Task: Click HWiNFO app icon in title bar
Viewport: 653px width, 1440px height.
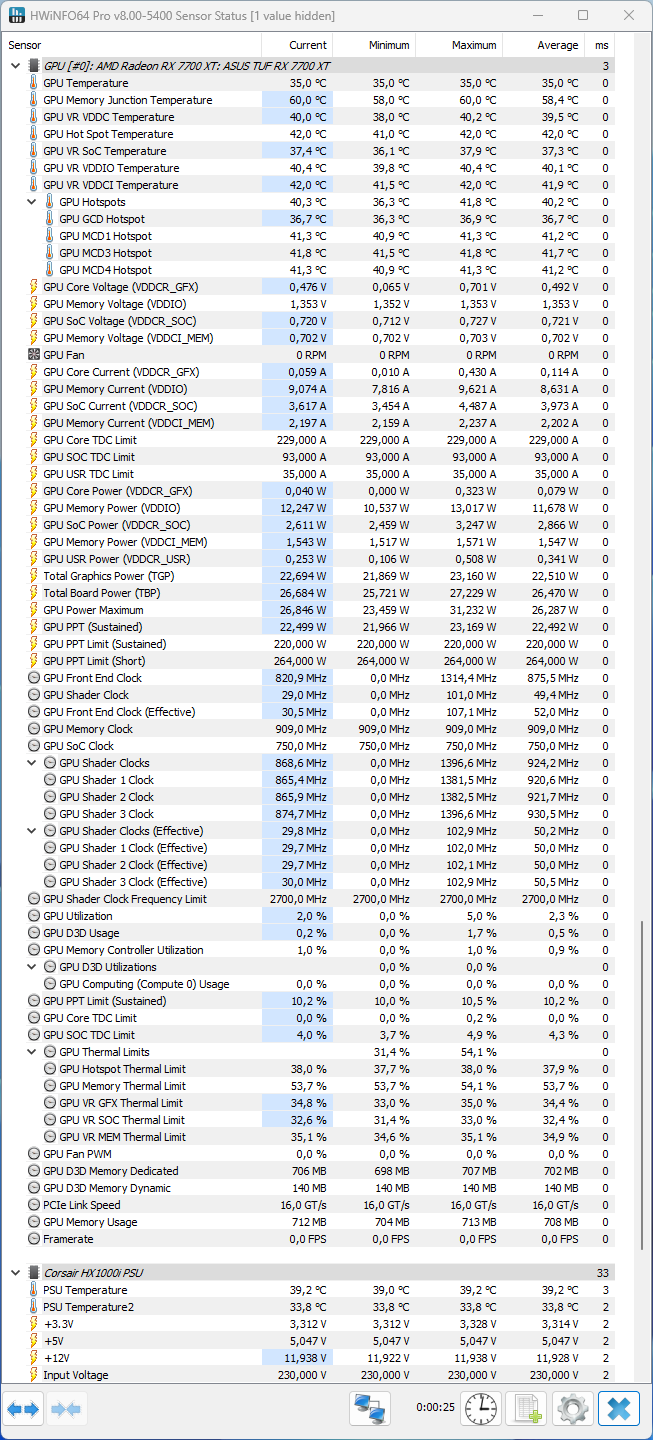Action: (17, 16)
